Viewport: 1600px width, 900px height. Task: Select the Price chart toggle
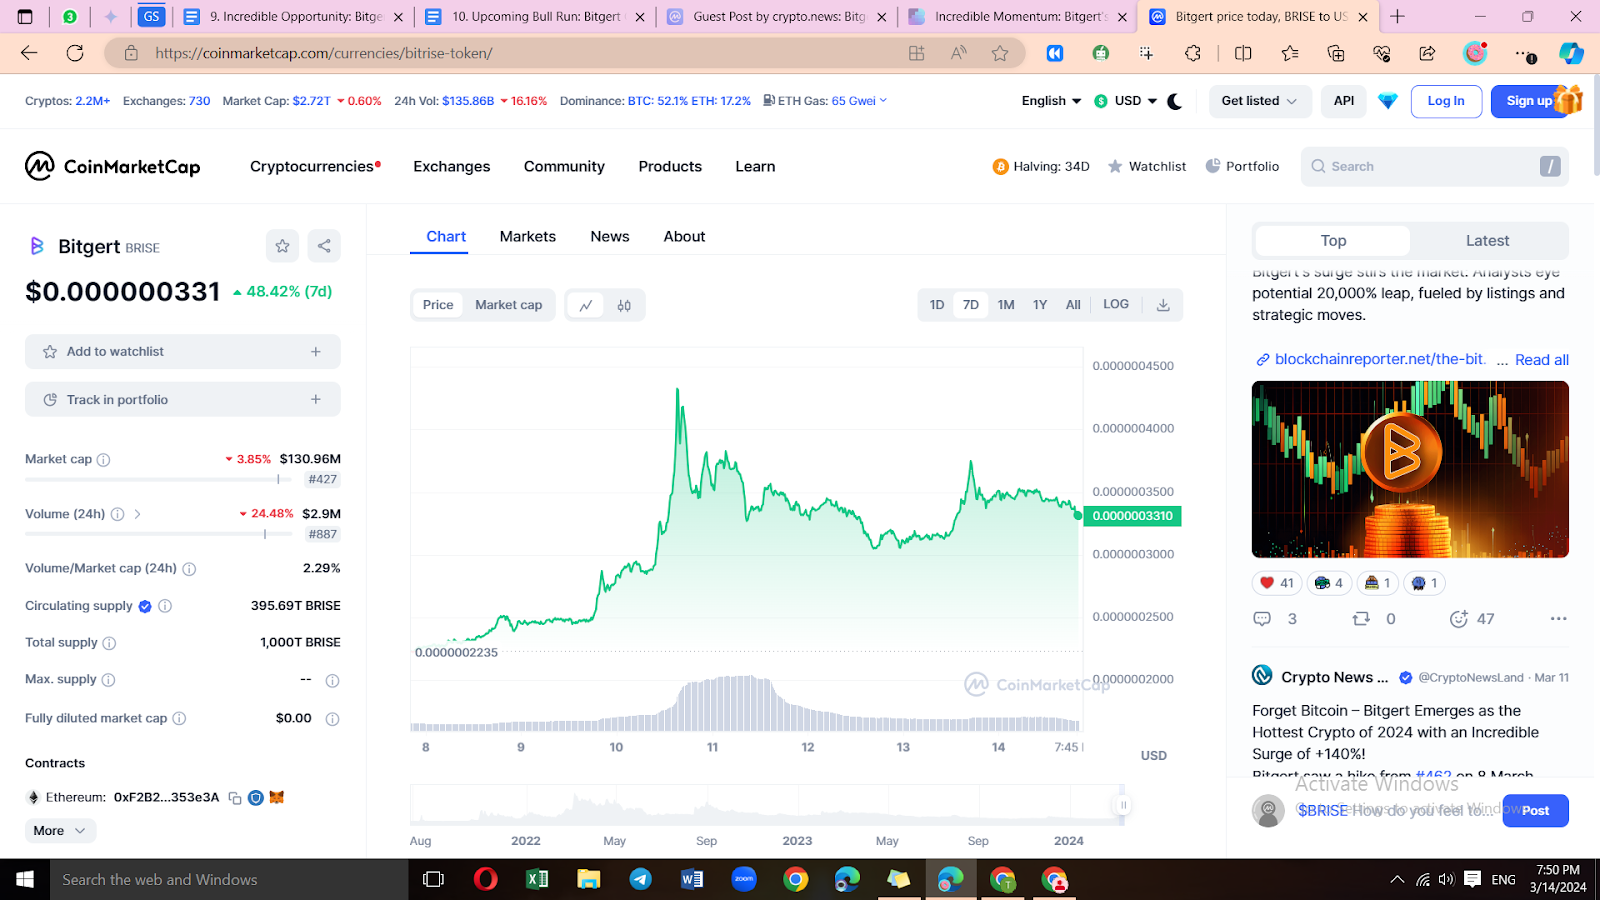tap(438, 305)
